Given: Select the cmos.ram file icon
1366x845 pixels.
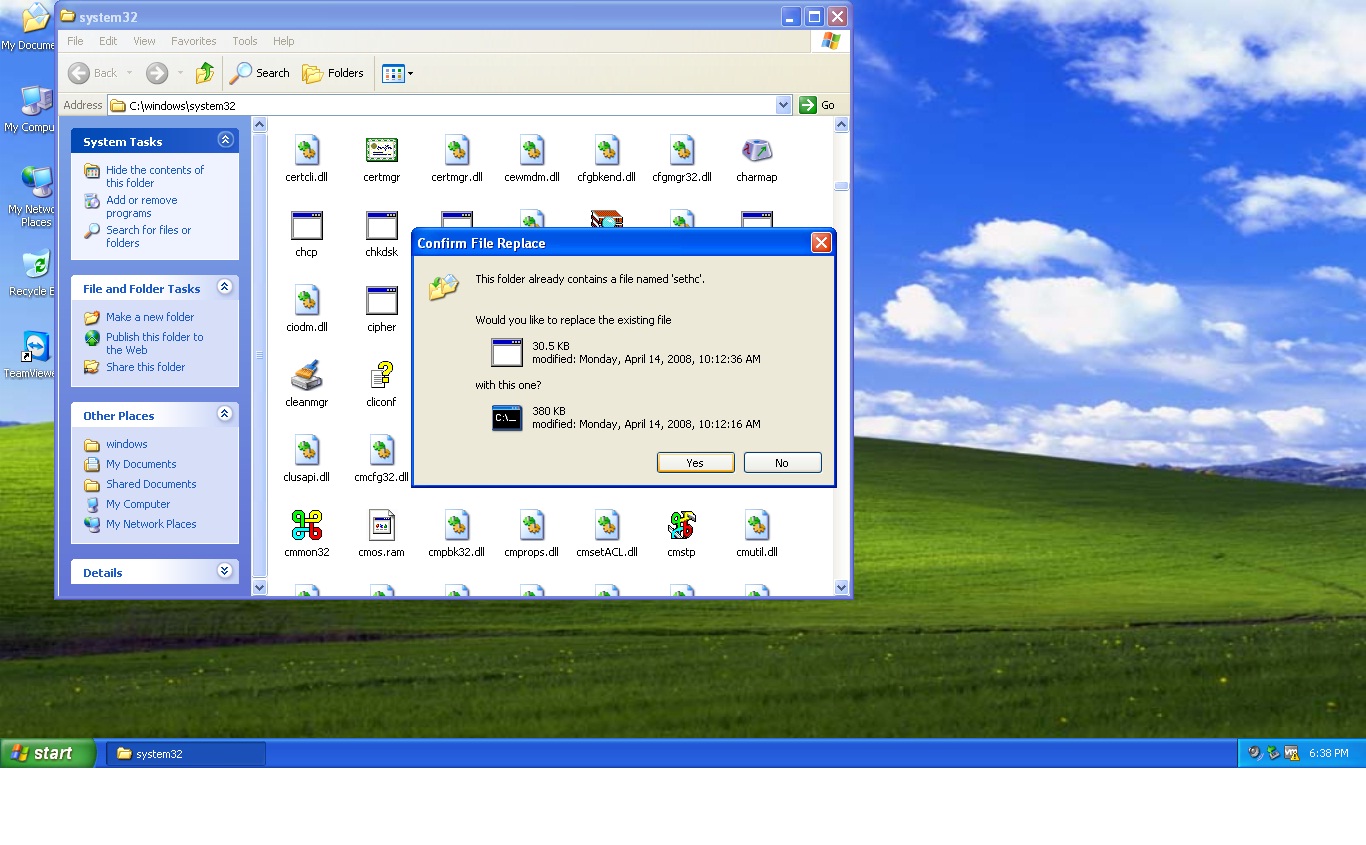Looking at the screenshot, I should 381,526.
